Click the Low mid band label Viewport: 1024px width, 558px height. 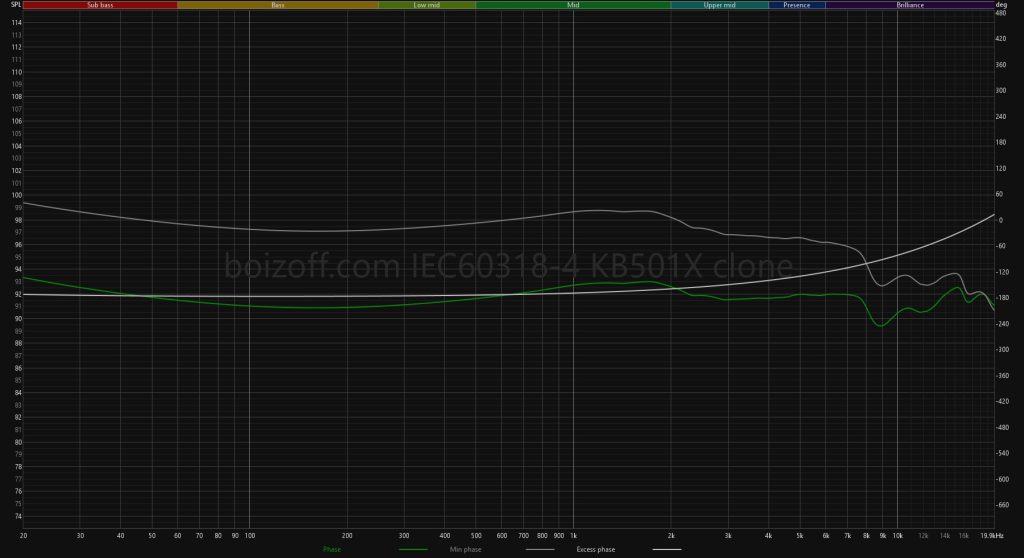427,5
